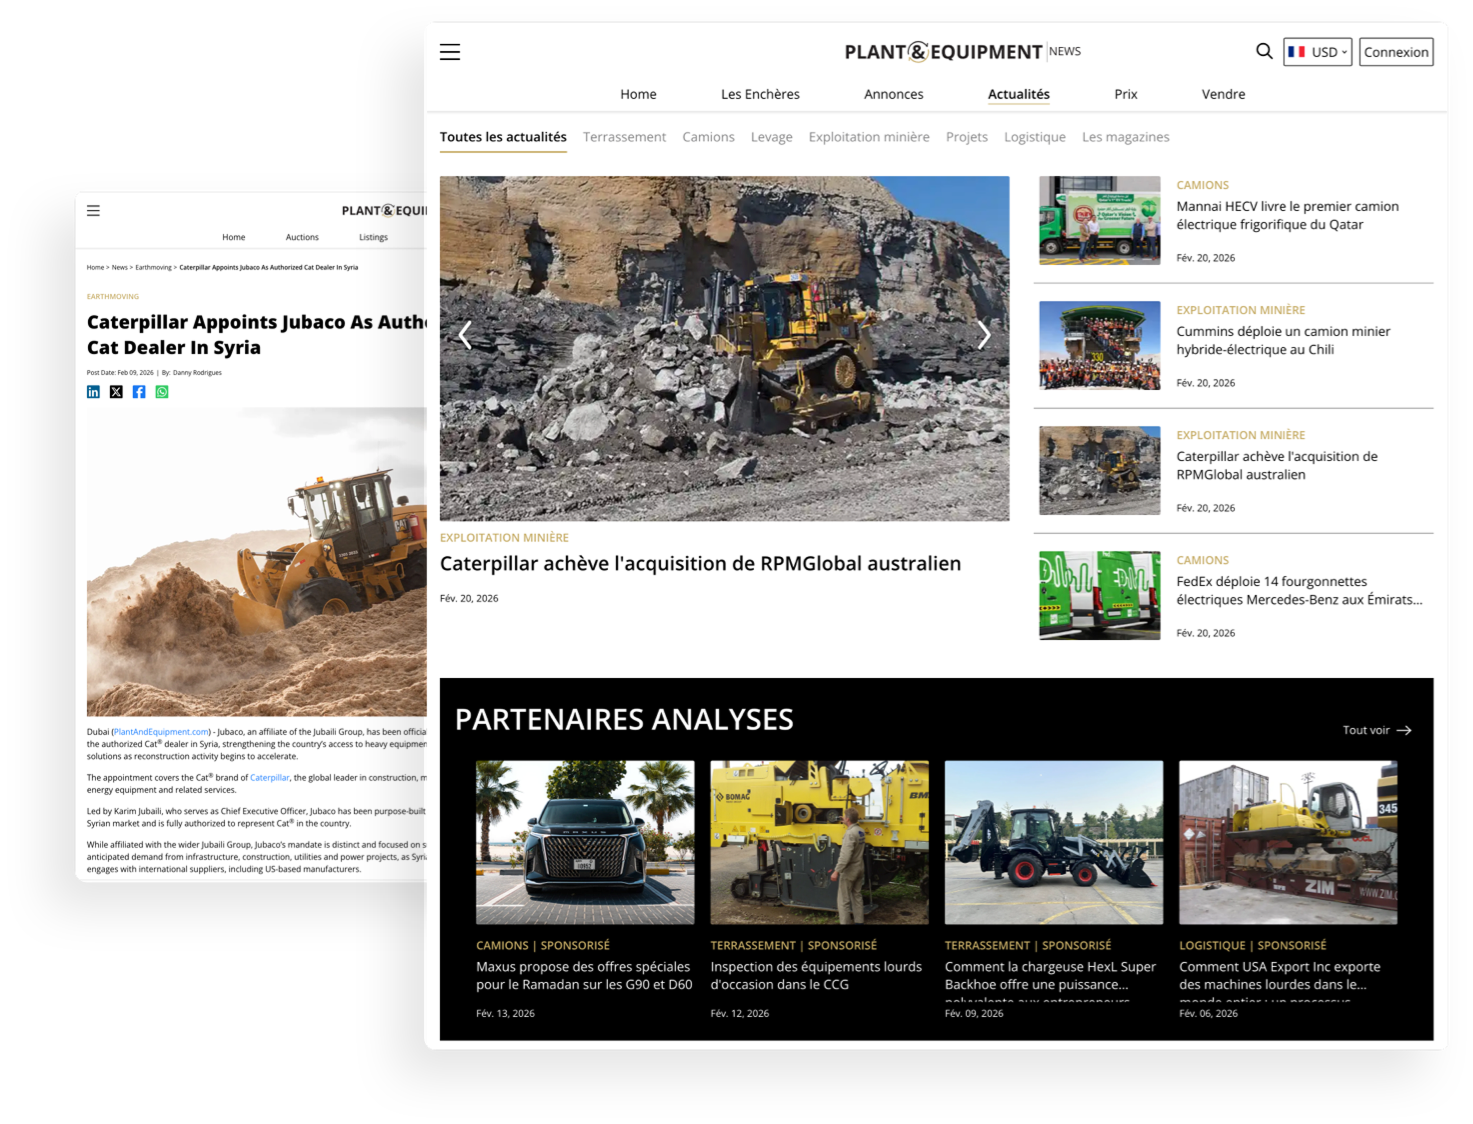
Task: Go to the previous carousel slide
Action: (x=465, y=335)
